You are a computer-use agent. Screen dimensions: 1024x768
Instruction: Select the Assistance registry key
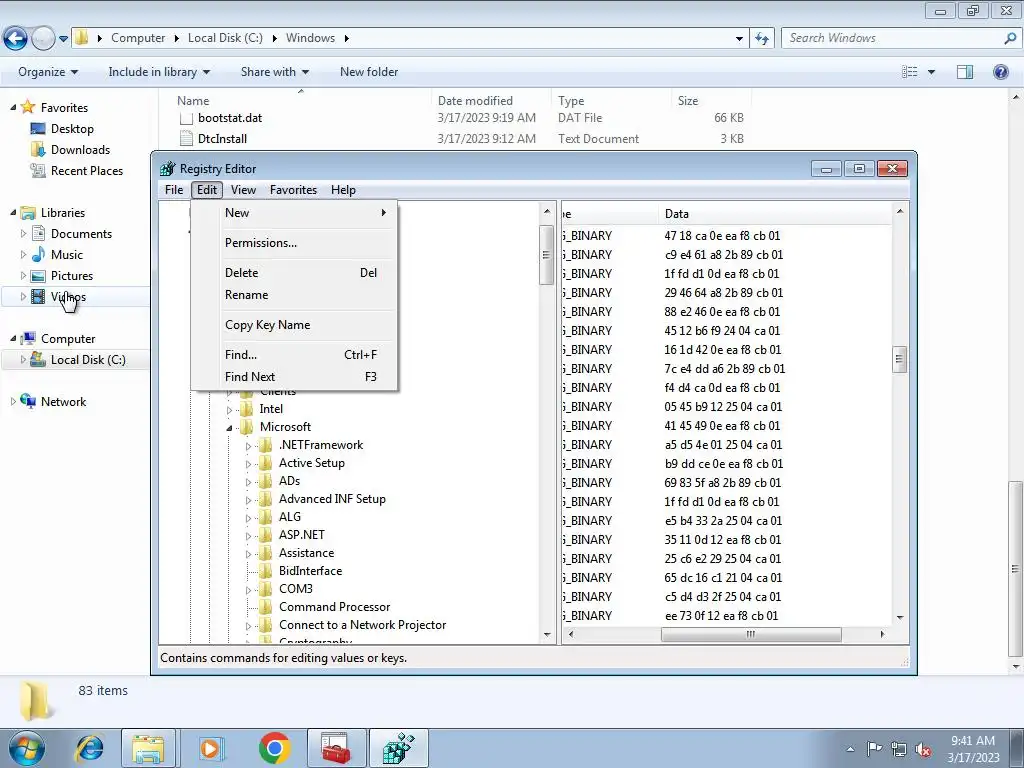tap(306, 553)
